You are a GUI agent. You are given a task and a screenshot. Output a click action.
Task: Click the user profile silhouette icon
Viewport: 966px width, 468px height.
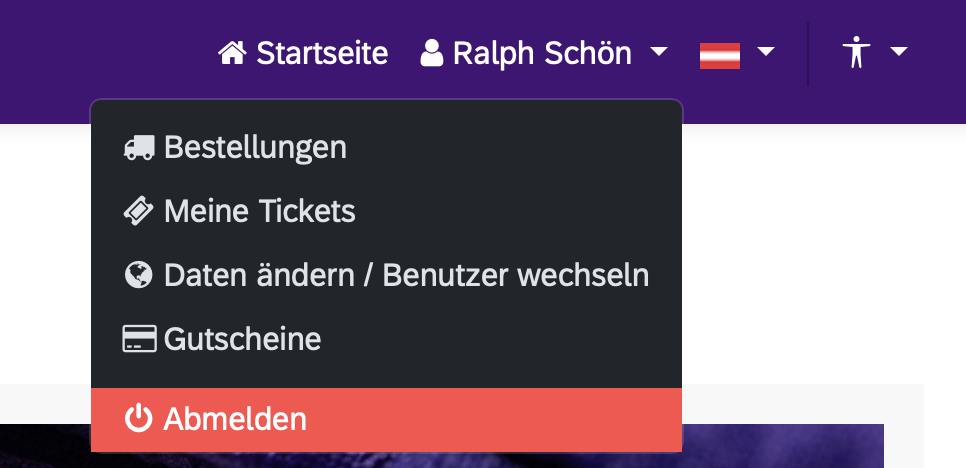click(x=432, y=52)
